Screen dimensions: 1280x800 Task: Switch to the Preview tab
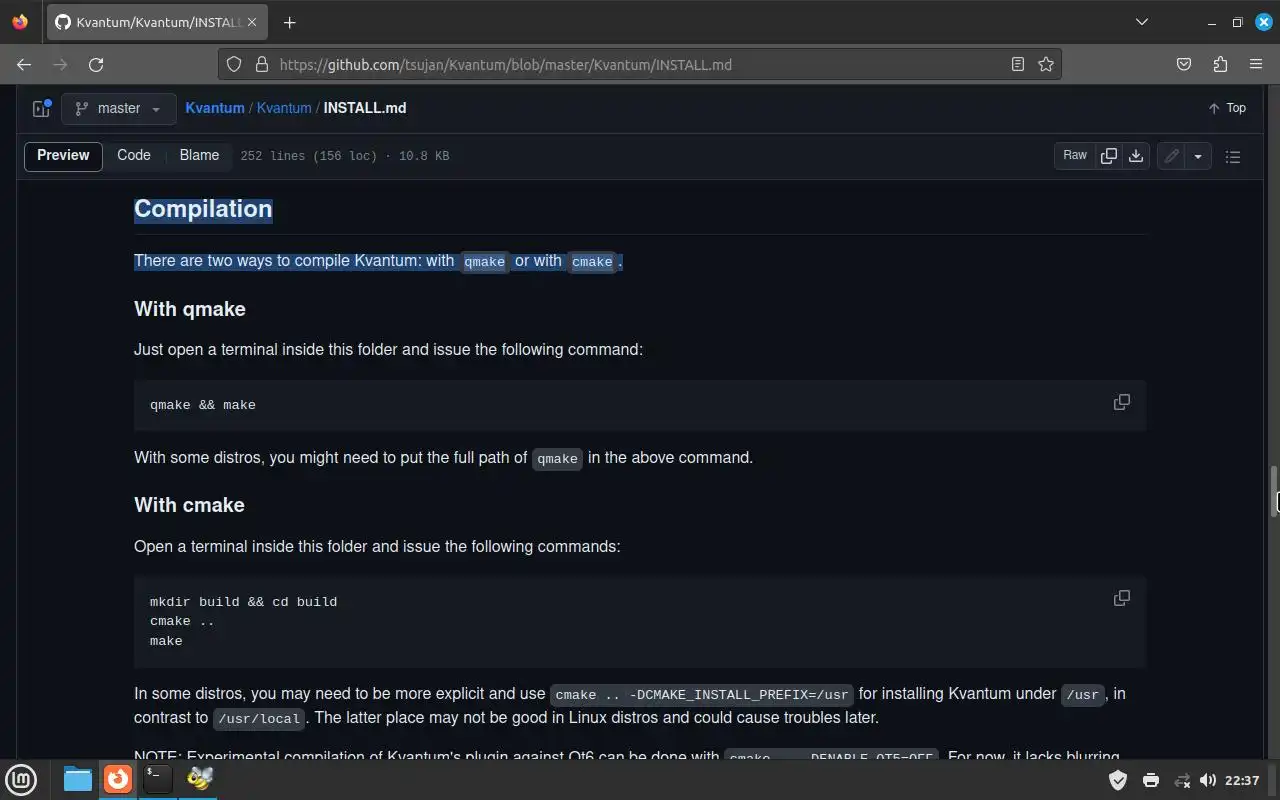[x=63, y=155]
